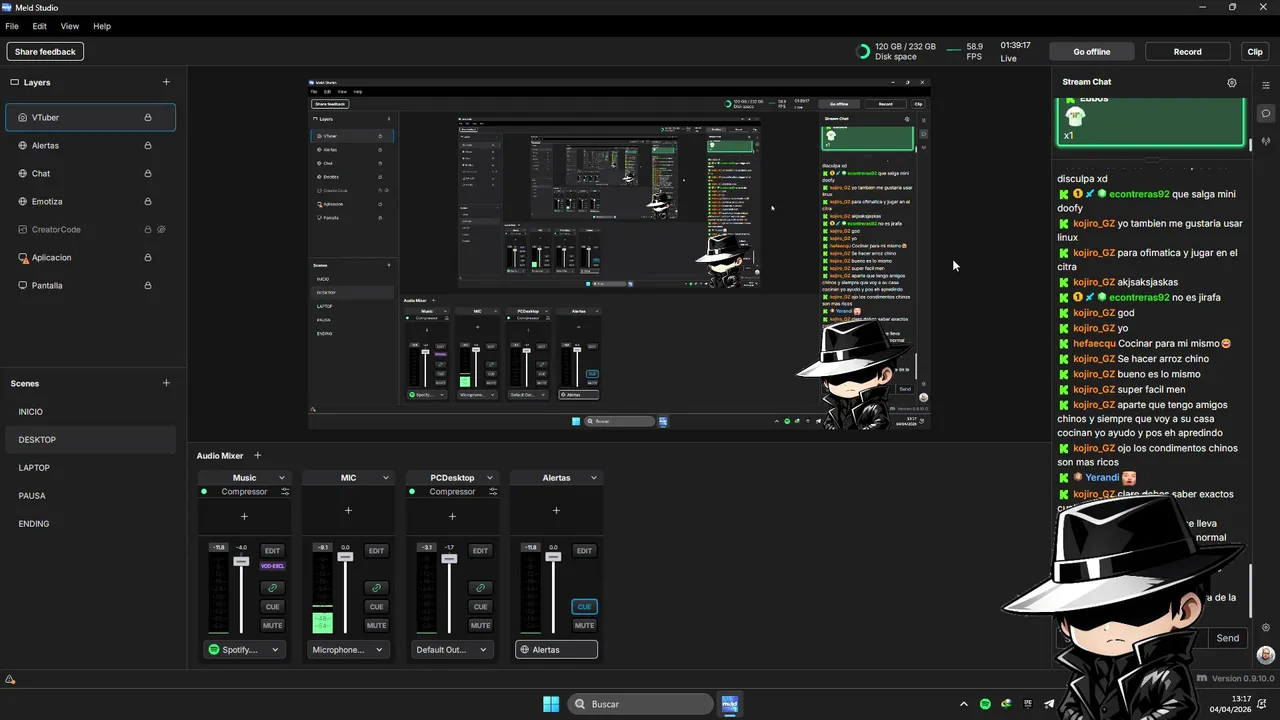Viewport: 1280px width, 720px height.
Task: Toggle VOD-EXCL on the Music track
Action: pyautogui.click(x=272, y=566)
